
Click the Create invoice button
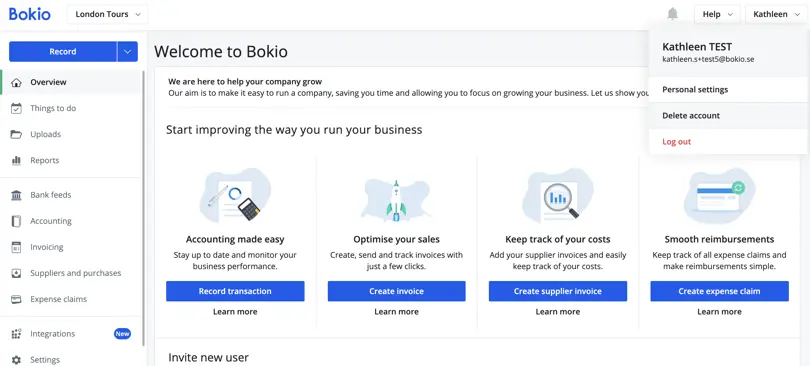pos(396,291)
